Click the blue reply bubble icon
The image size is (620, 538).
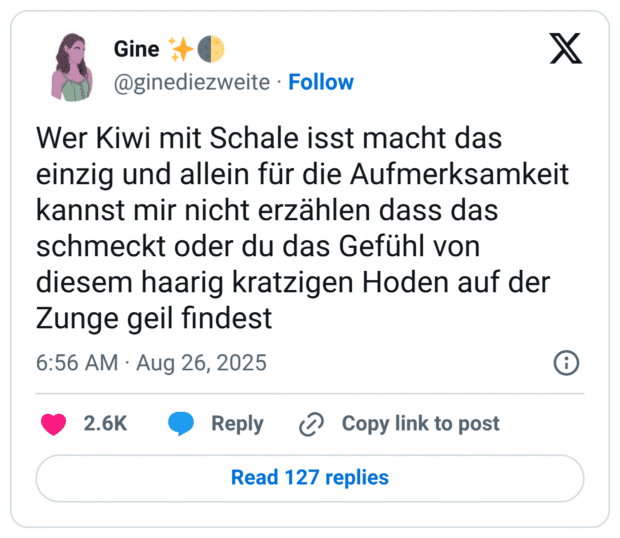click(181, 424)
